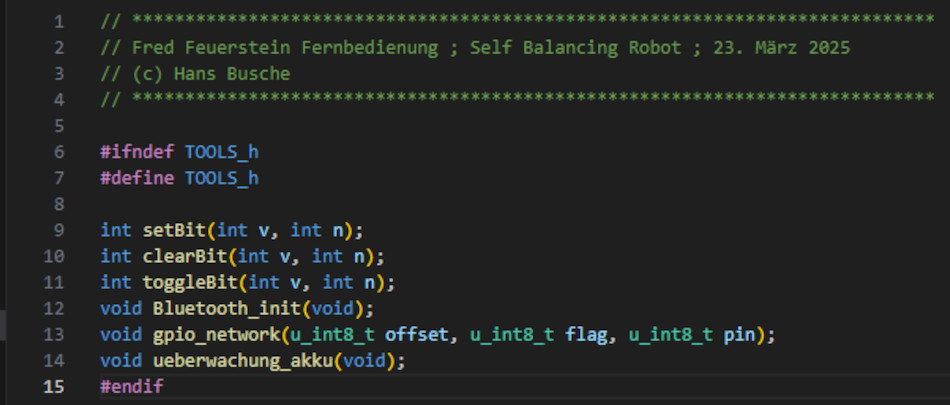Click line number 9 in the gutter

tap(58, 230)
